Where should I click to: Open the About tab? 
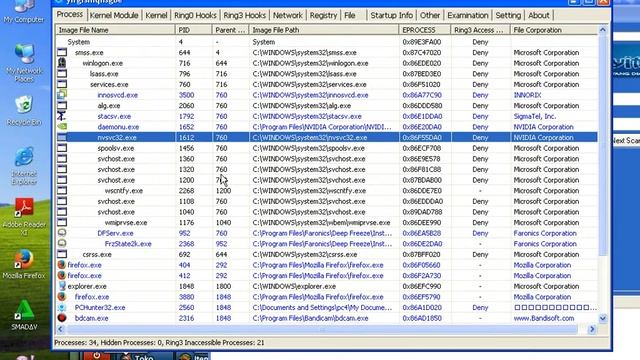[x=539, y=16]
